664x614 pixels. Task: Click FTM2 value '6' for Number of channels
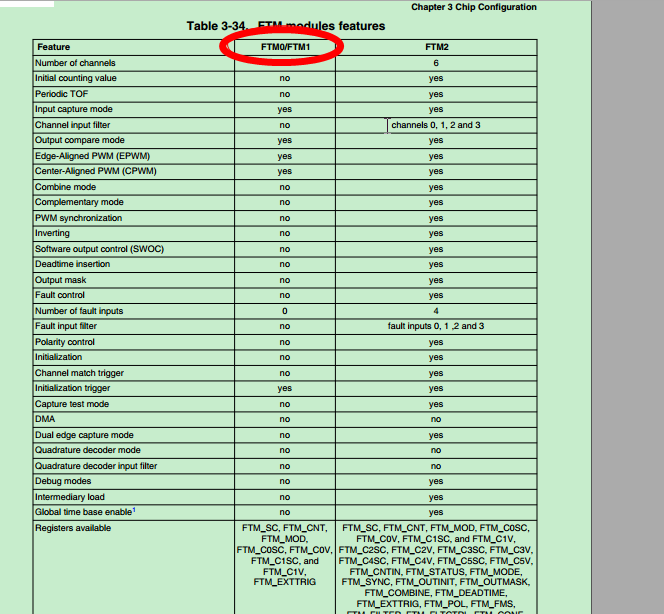coord(436,63)
